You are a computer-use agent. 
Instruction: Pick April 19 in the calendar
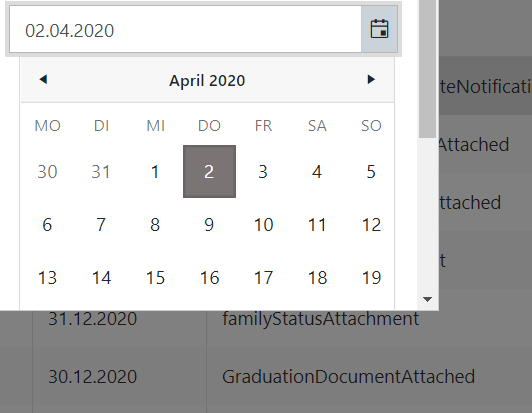pos(371,278)
